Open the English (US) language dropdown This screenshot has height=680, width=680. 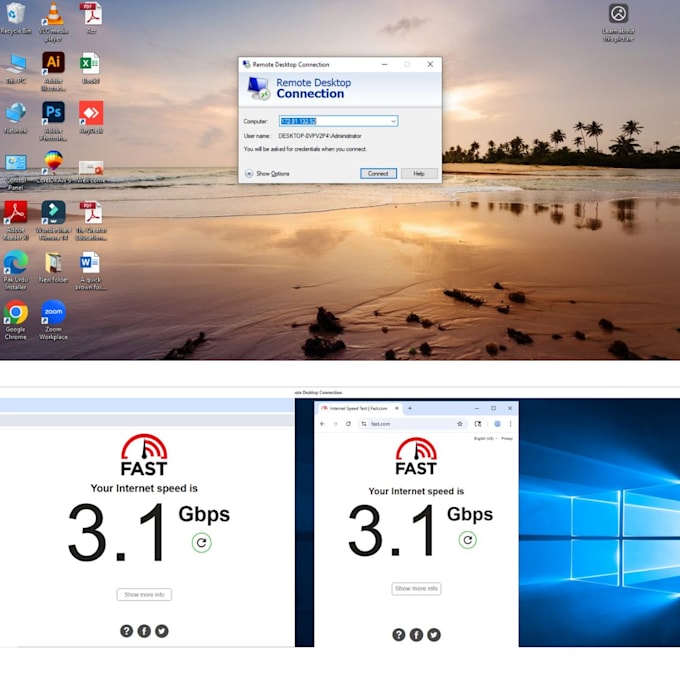(485, 438)
